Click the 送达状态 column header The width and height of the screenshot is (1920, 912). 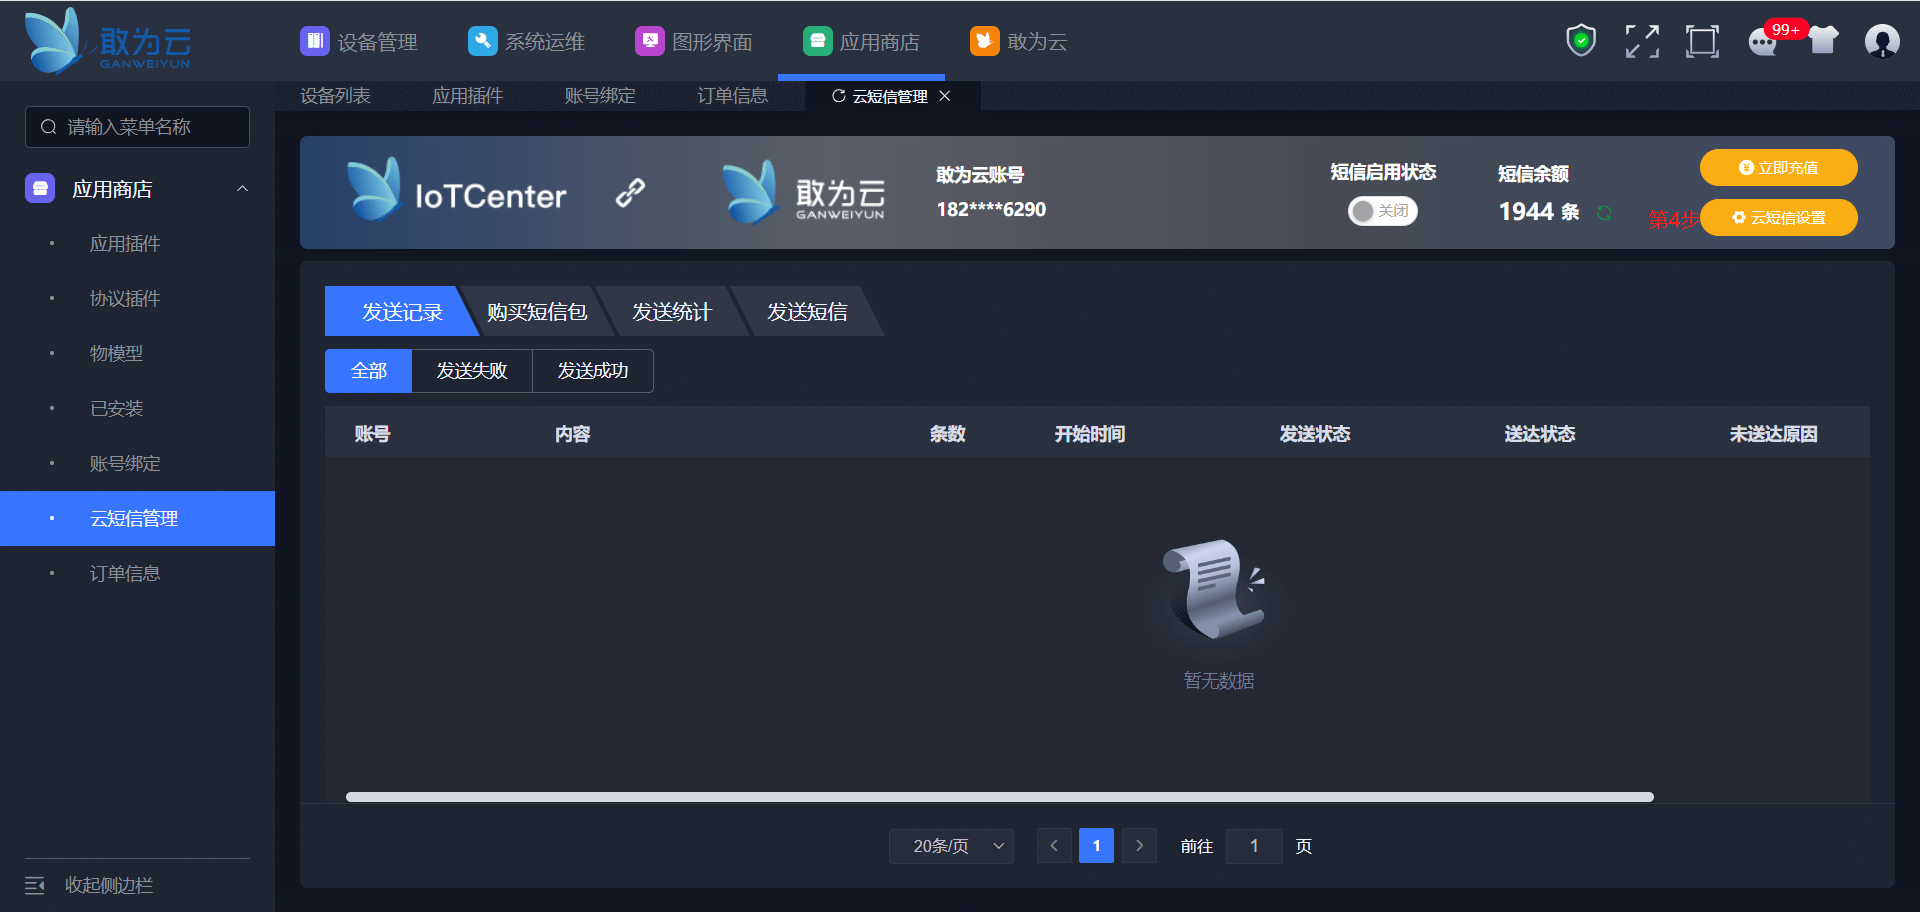(1540, 434)
